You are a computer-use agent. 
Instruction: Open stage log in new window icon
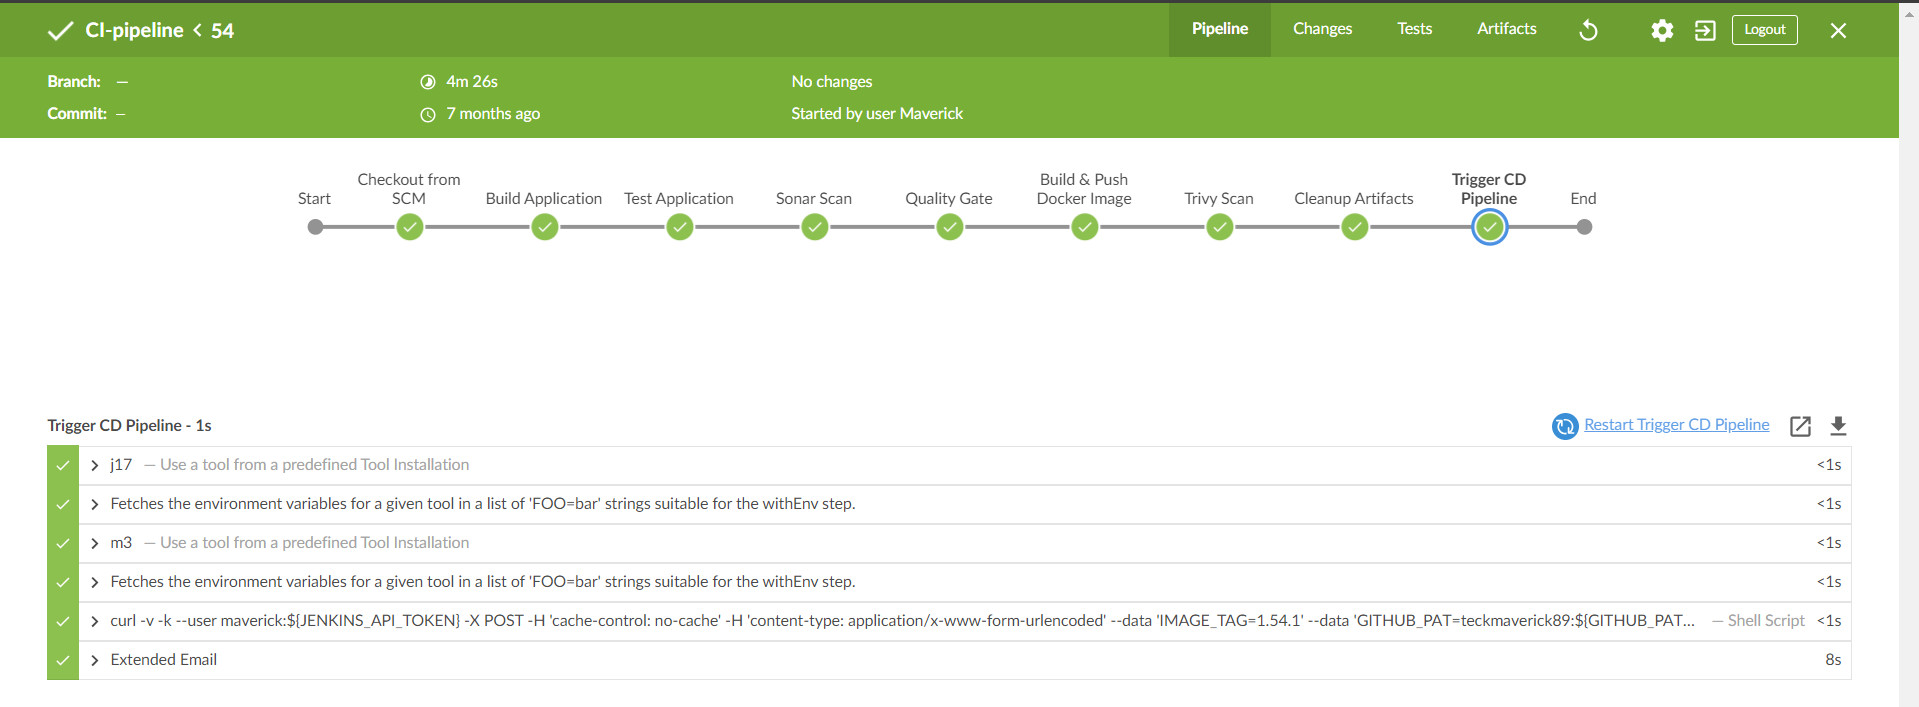point(1800,426)
